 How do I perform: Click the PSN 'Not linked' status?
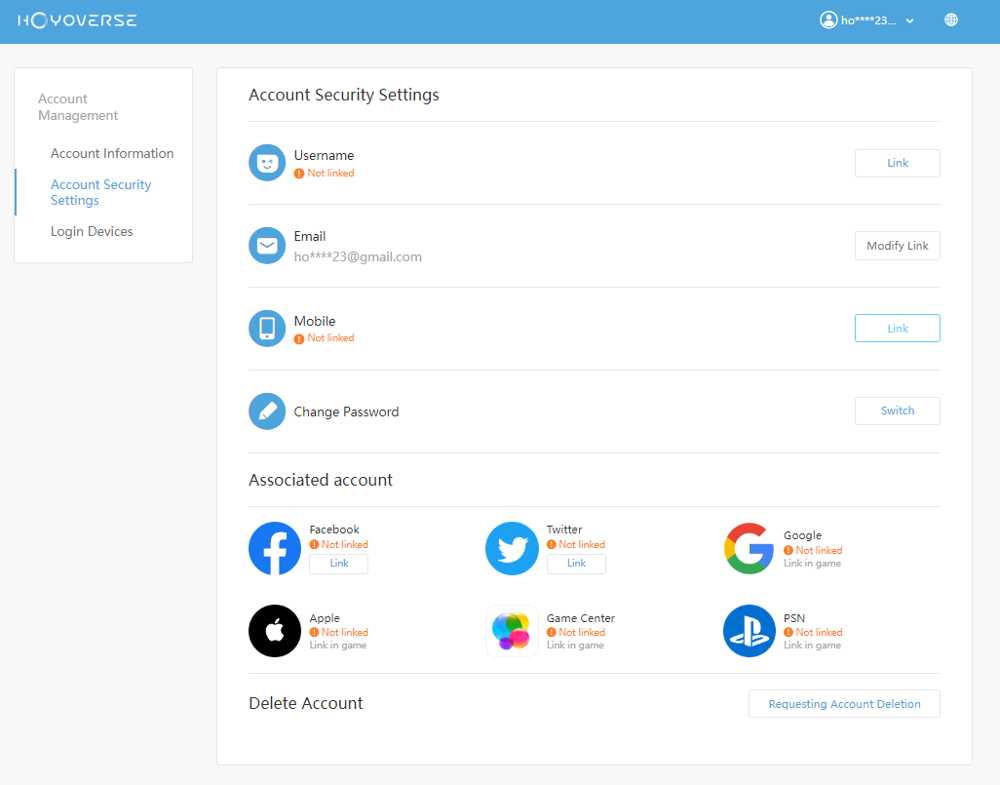(813, 632)
